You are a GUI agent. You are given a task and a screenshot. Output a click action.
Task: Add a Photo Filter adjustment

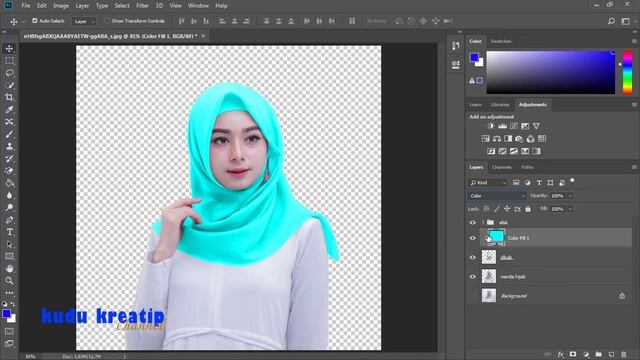pos(519,139)
